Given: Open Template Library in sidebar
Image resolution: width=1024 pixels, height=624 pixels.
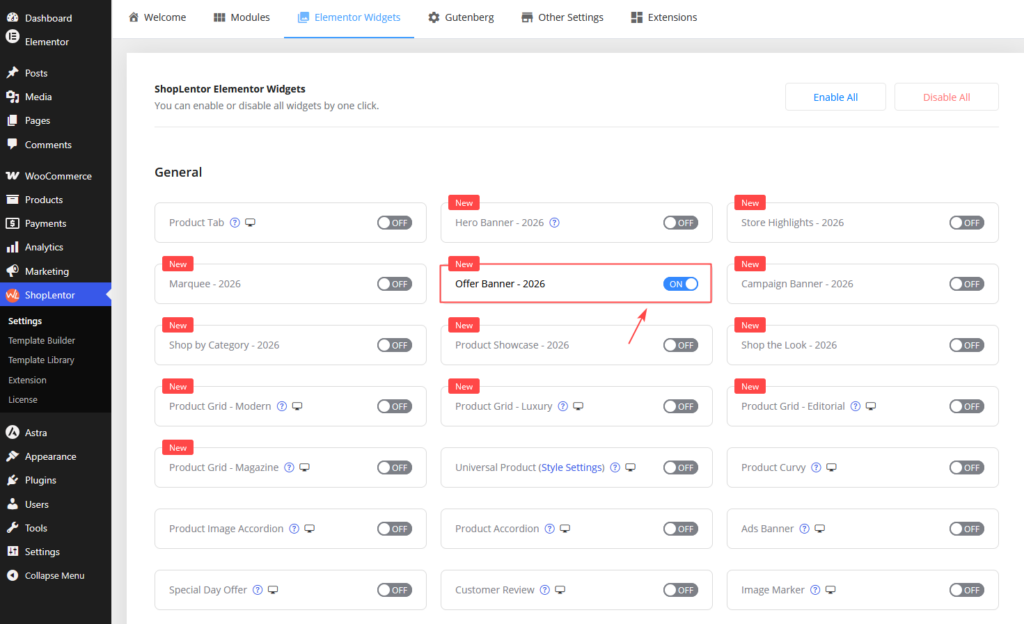Looking at the screenshot, I should pos(41,360).
